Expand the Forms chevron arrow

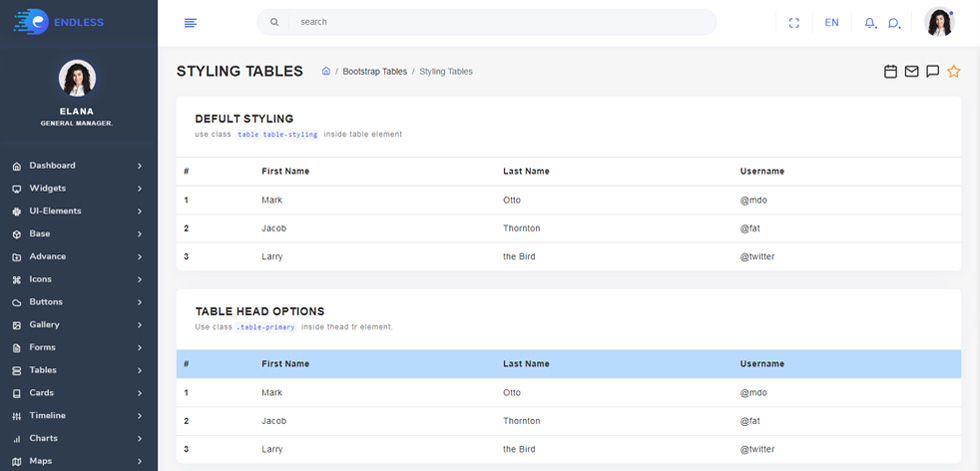pos(139,348)
